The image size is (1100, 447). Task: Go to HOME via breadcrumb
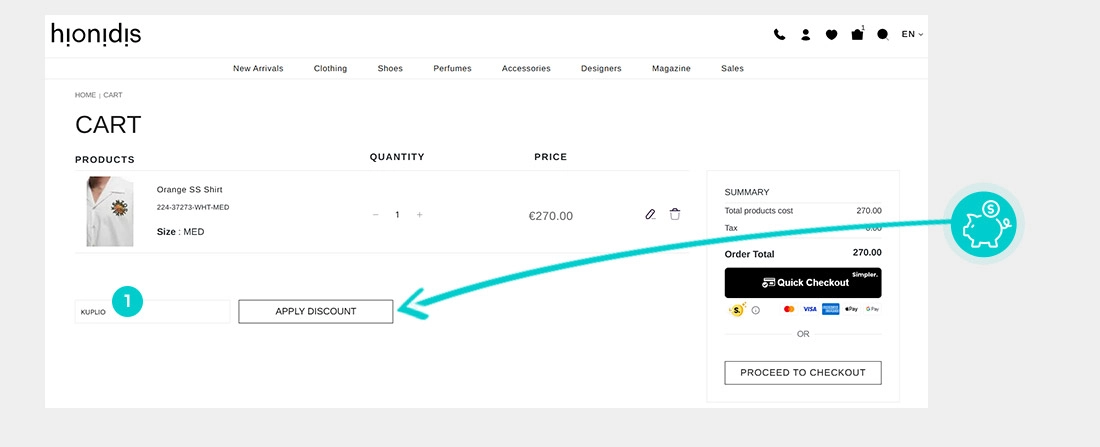86,95
